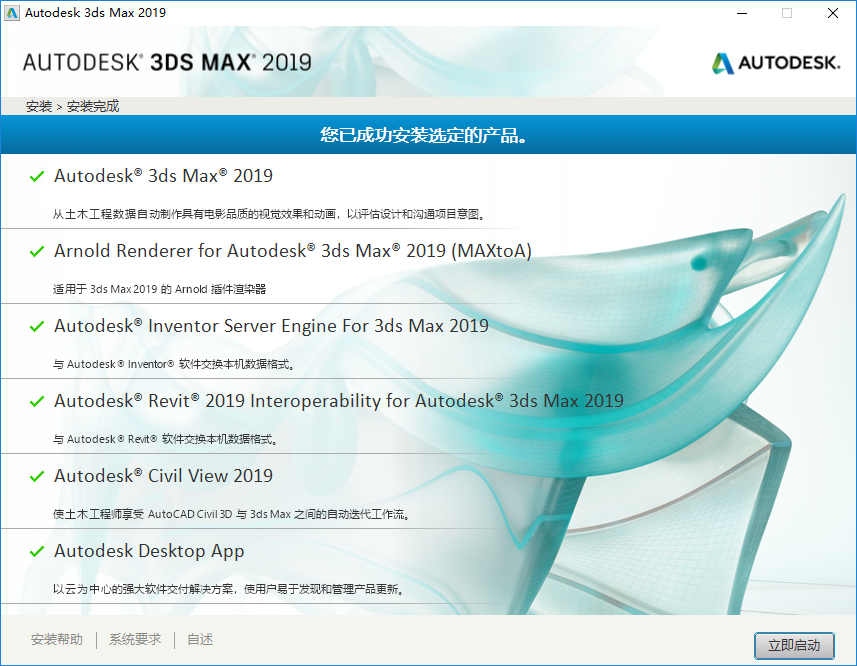
Task: Select the Autodesk Desktop App title
Action: coord(149,551)
